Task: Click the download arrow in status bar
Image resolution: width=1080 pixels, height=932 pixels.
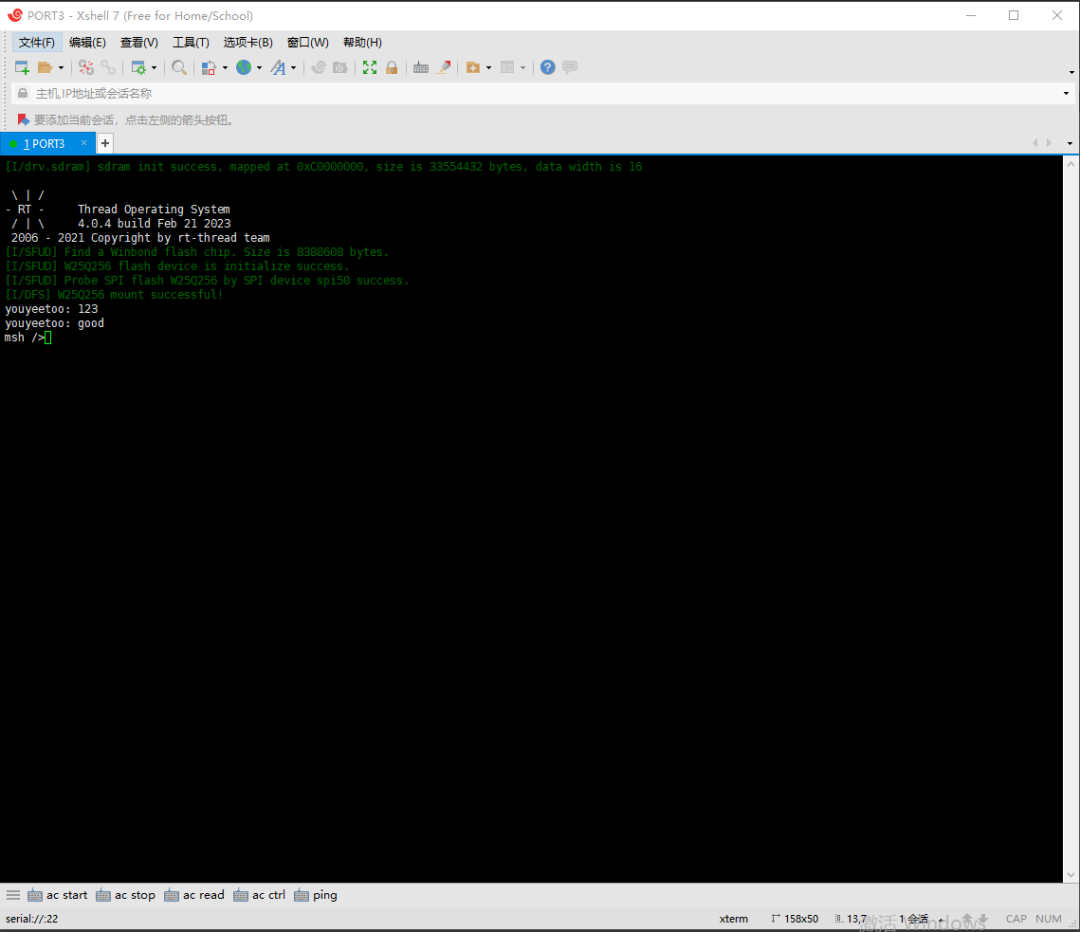Action: click(984, 919)
